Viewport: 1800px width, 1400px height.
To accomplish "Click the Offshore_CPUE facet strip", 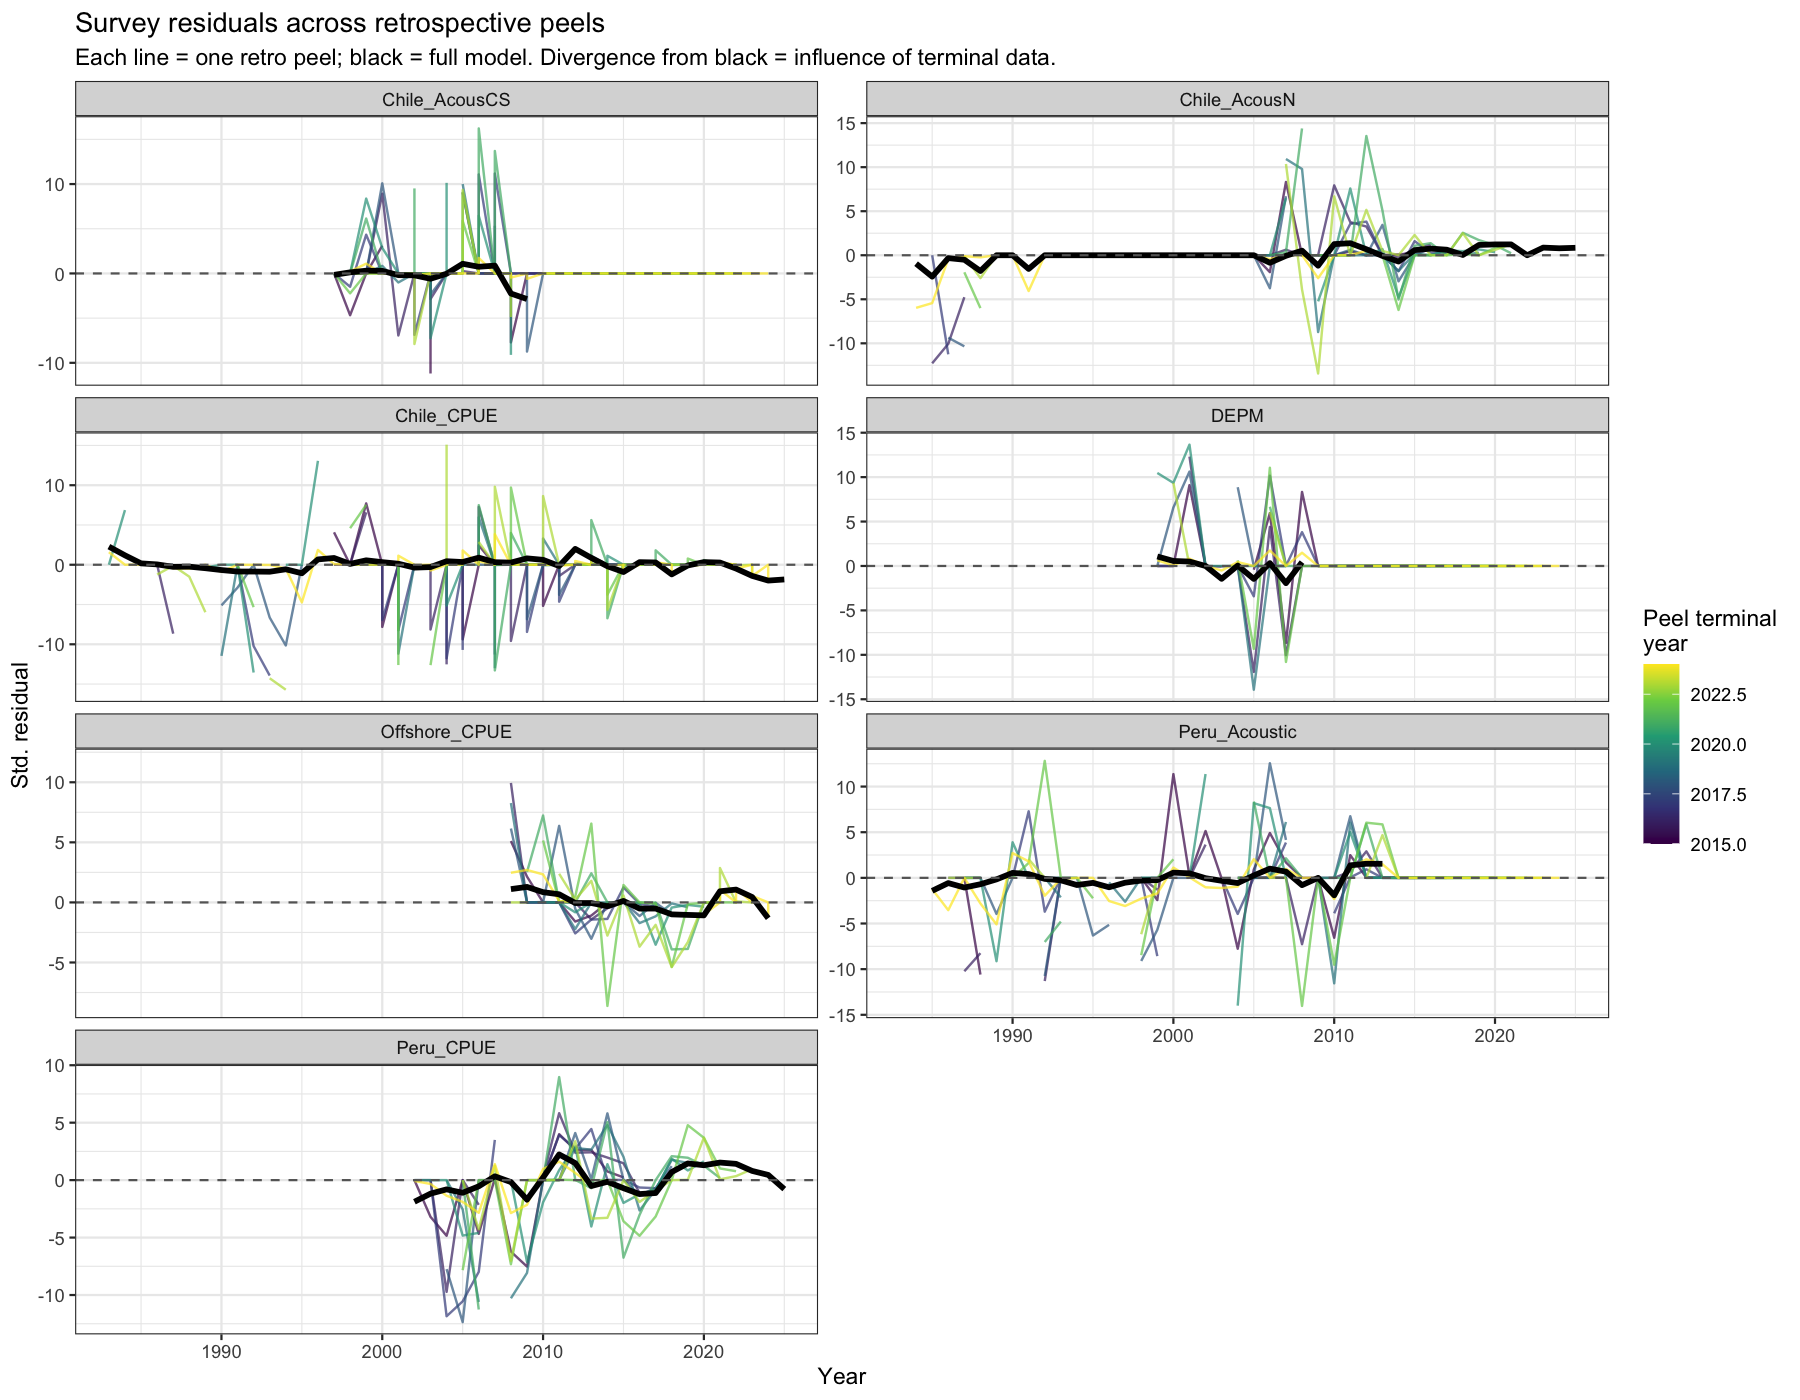I will click(x=446, y=731).
